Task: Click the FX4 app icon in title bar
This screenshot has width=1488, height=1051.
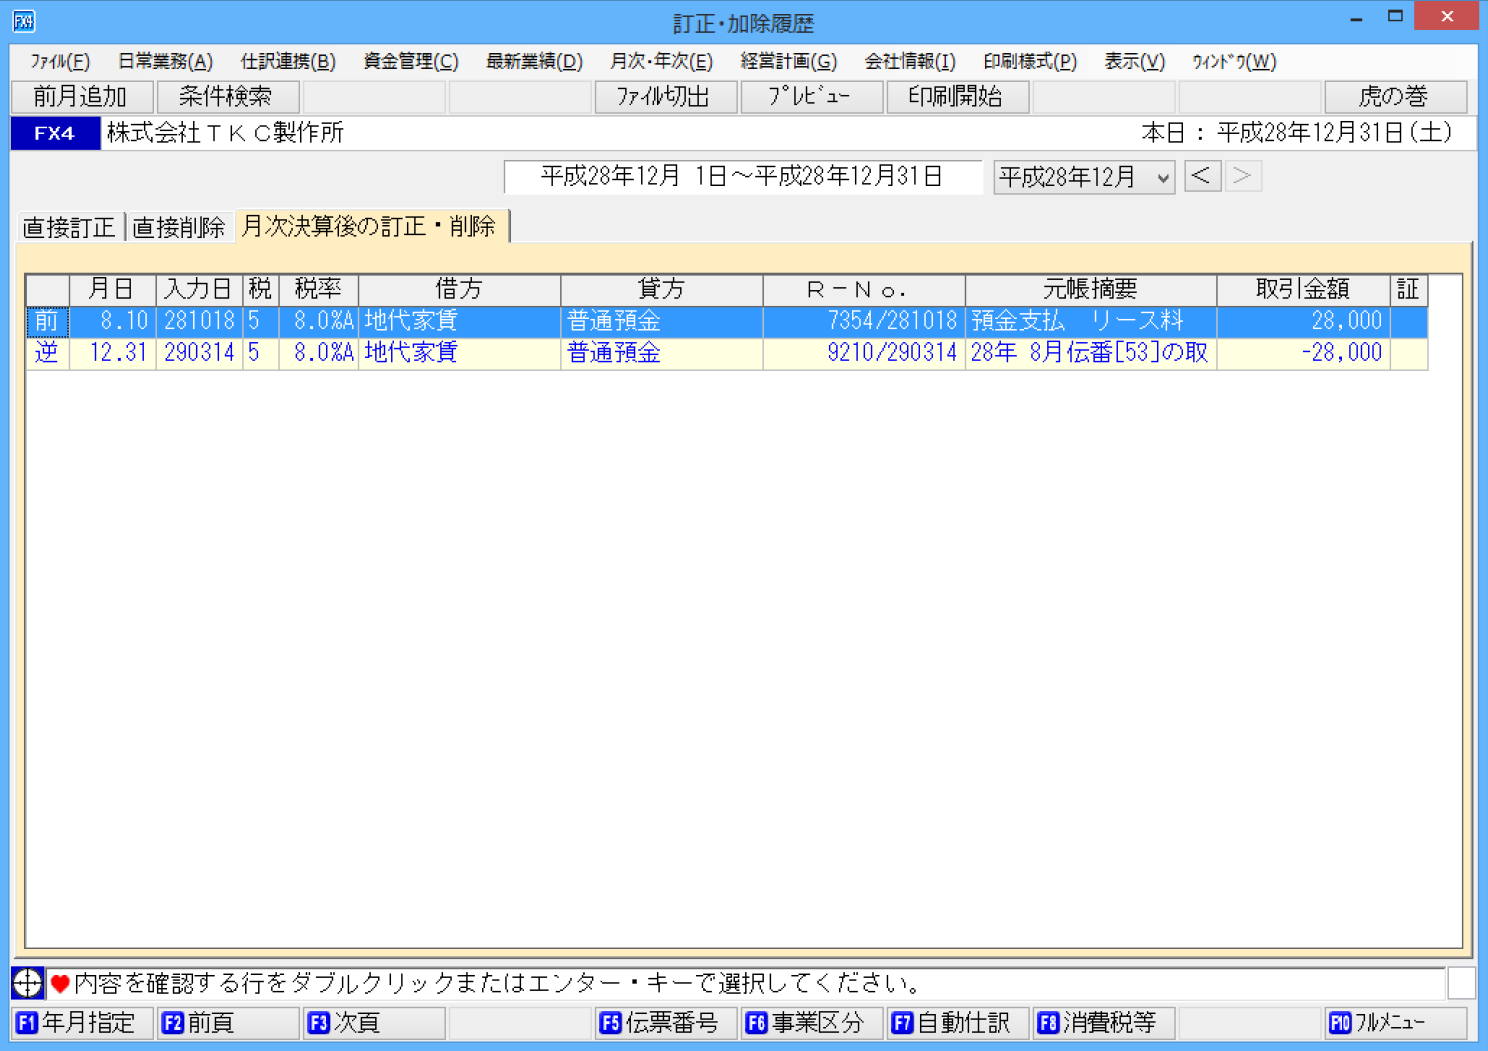Action: [x=24, y=20]
